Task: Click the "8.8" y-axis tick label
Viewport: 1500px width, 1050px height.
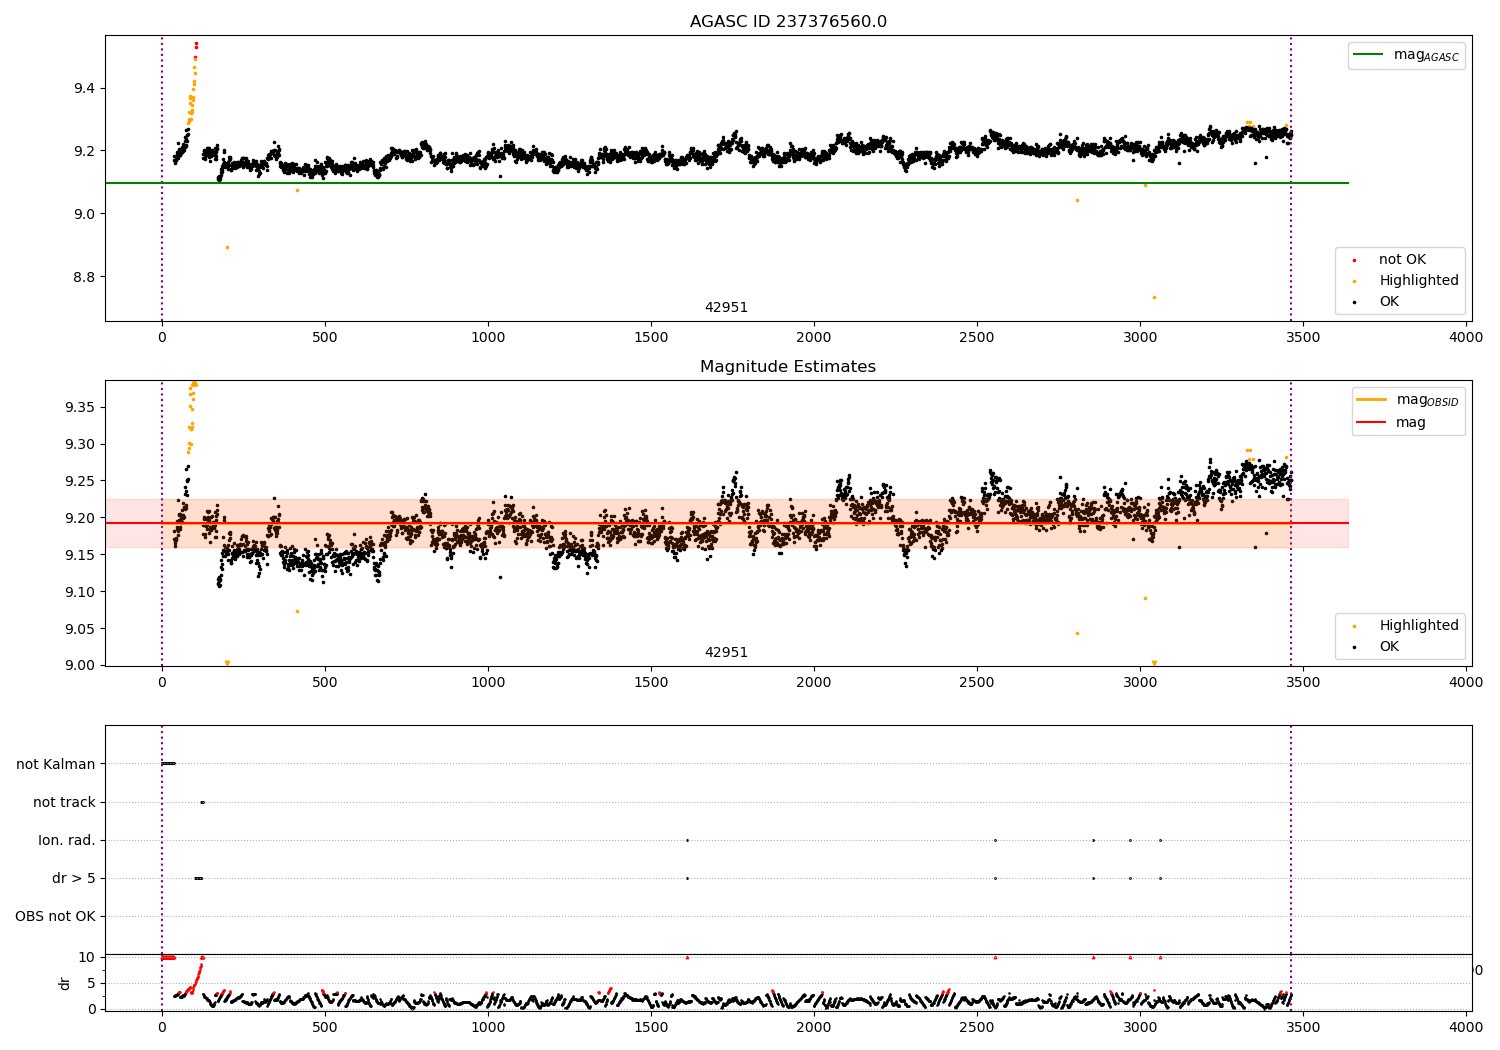Action: pyautogui.click(x=84, y=277)
